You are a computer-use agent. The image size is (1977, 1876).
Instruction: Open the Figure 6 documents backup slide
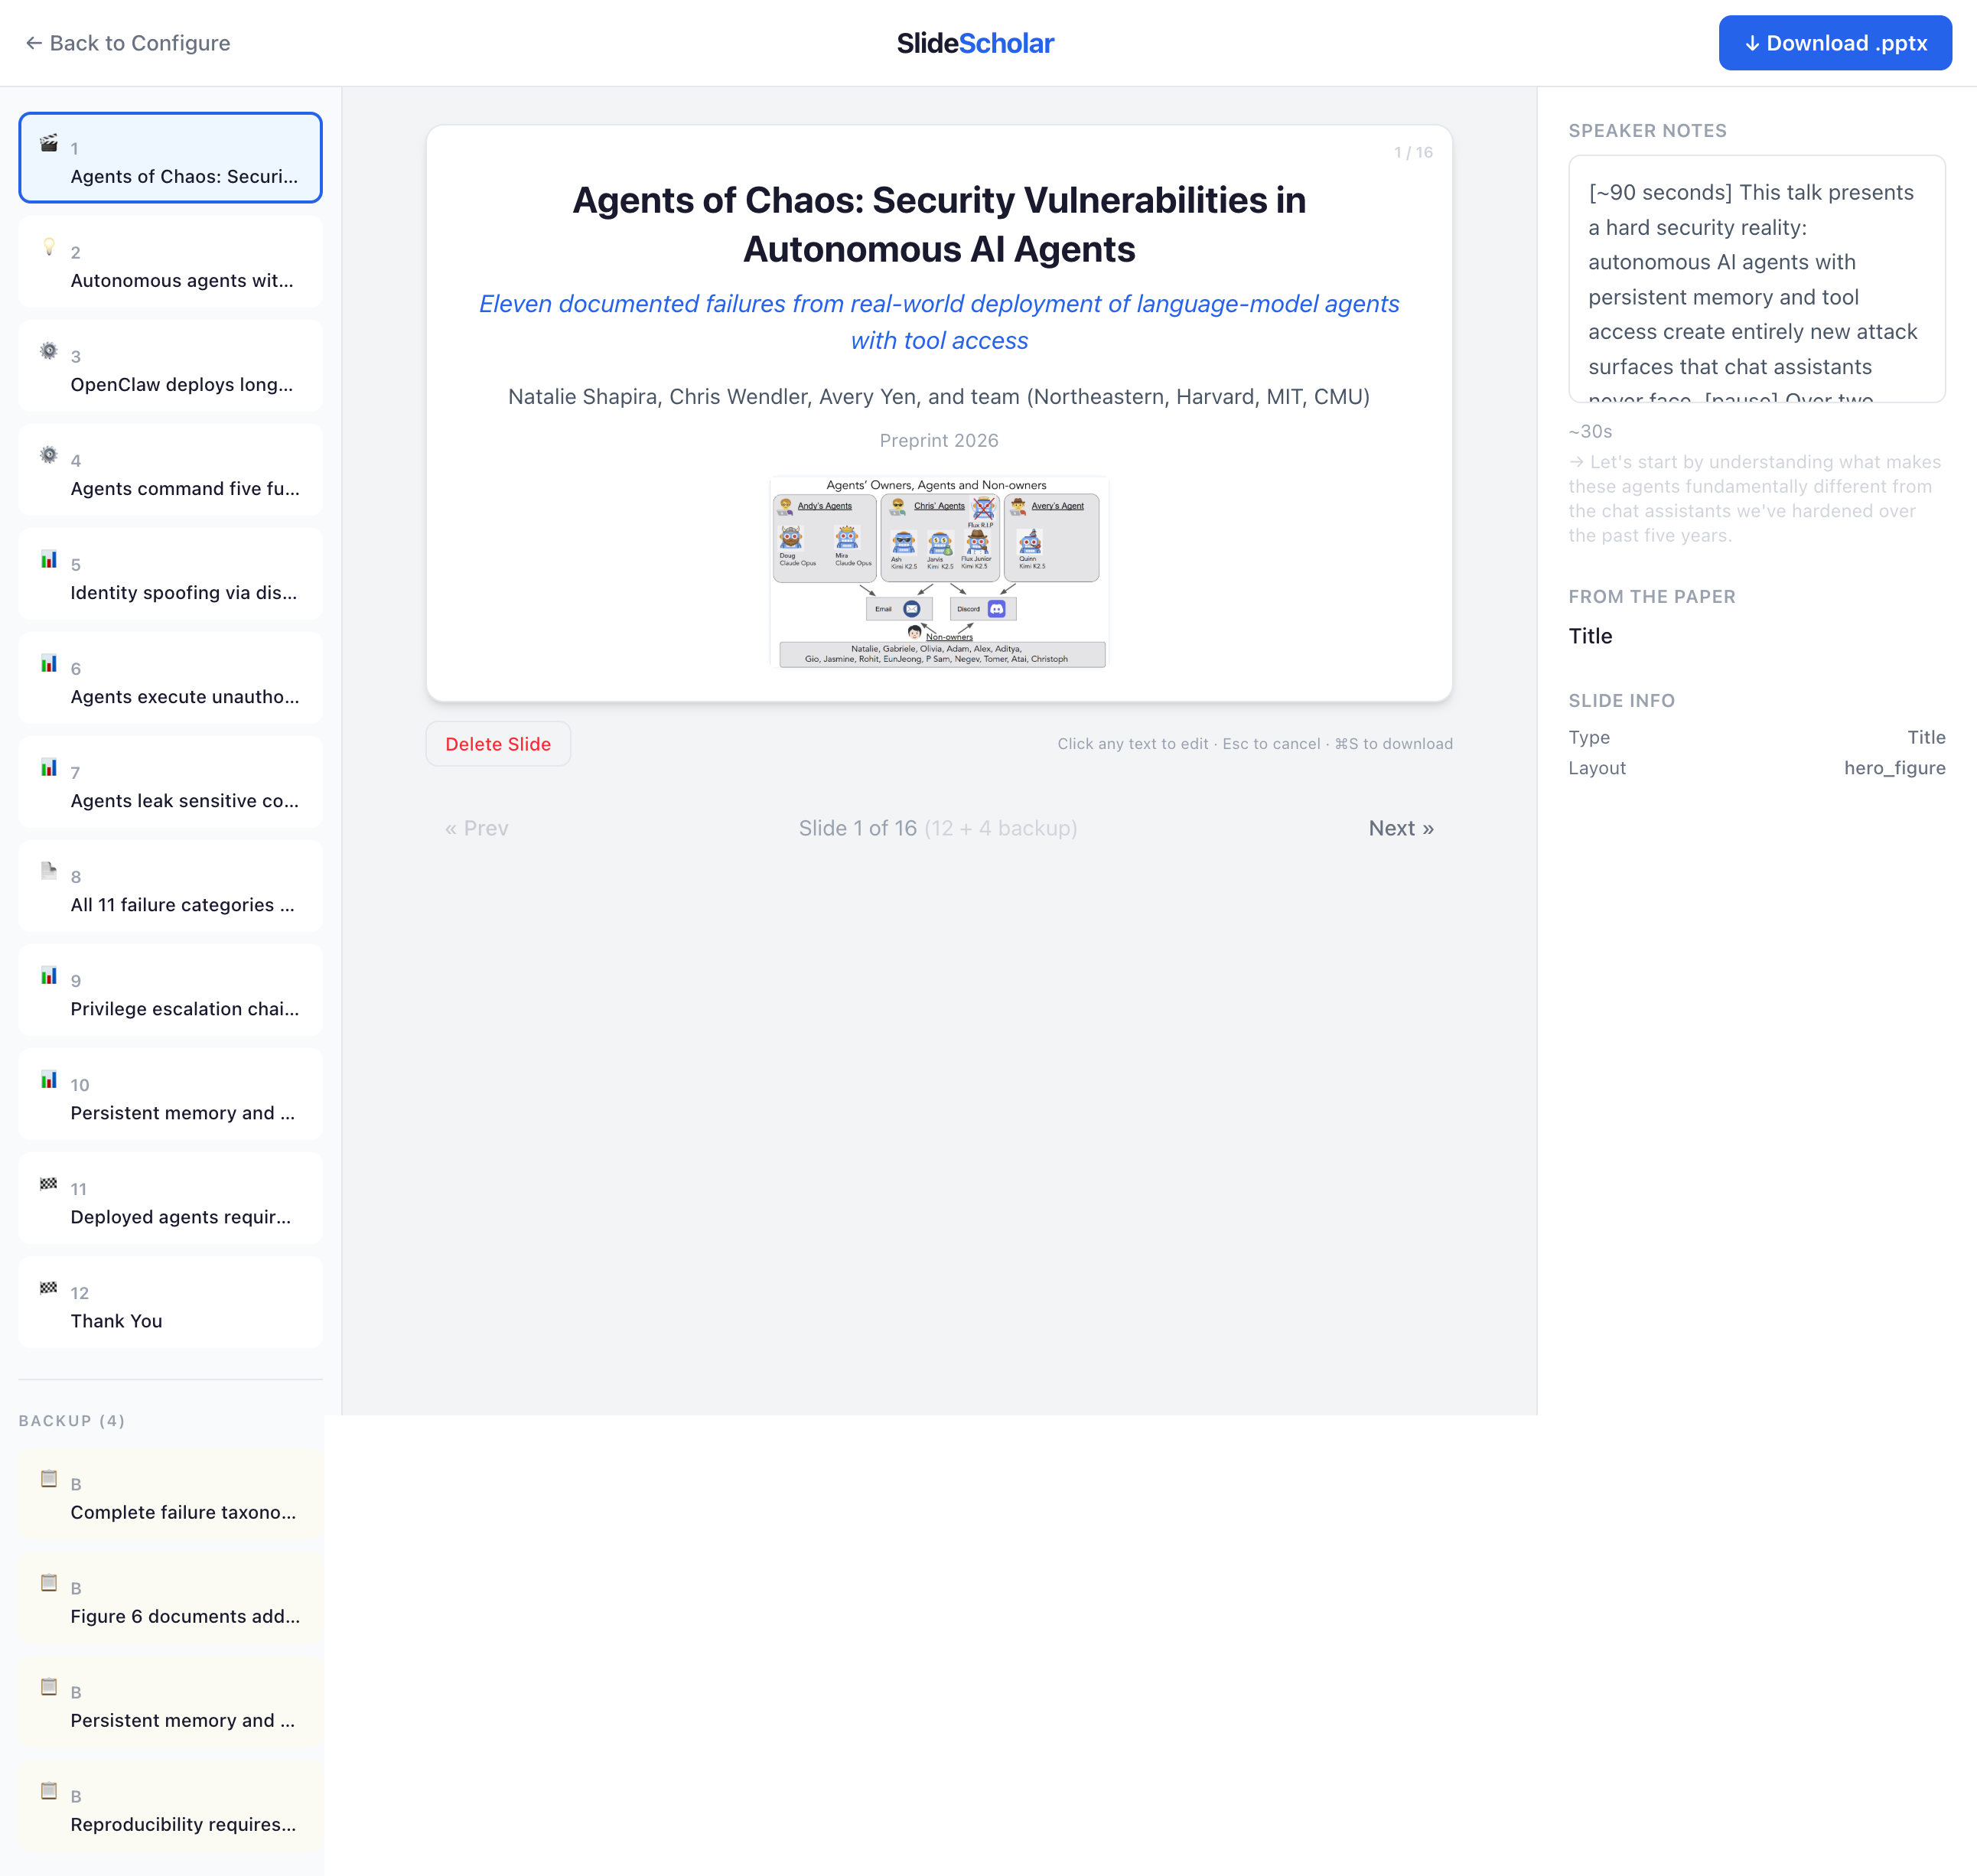tap(170, 1599)
